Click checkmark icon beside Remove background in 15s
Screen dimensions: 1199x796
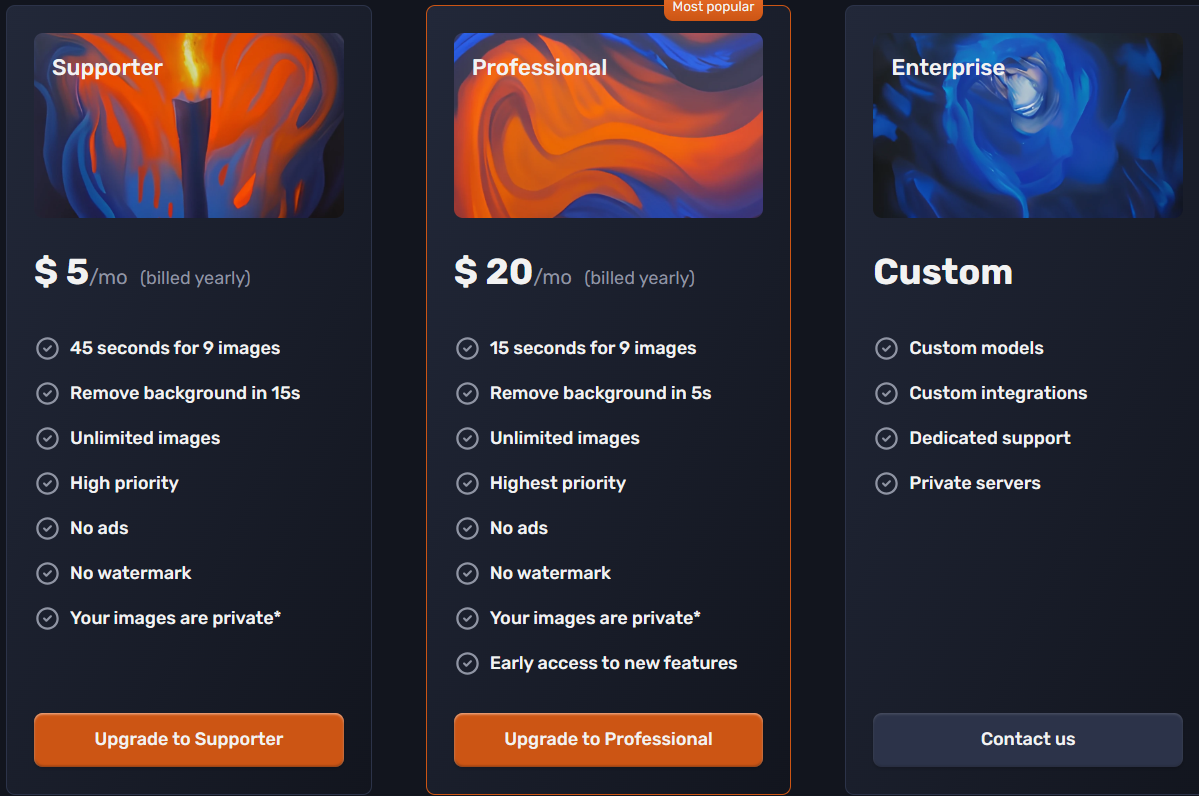(47, 393)
